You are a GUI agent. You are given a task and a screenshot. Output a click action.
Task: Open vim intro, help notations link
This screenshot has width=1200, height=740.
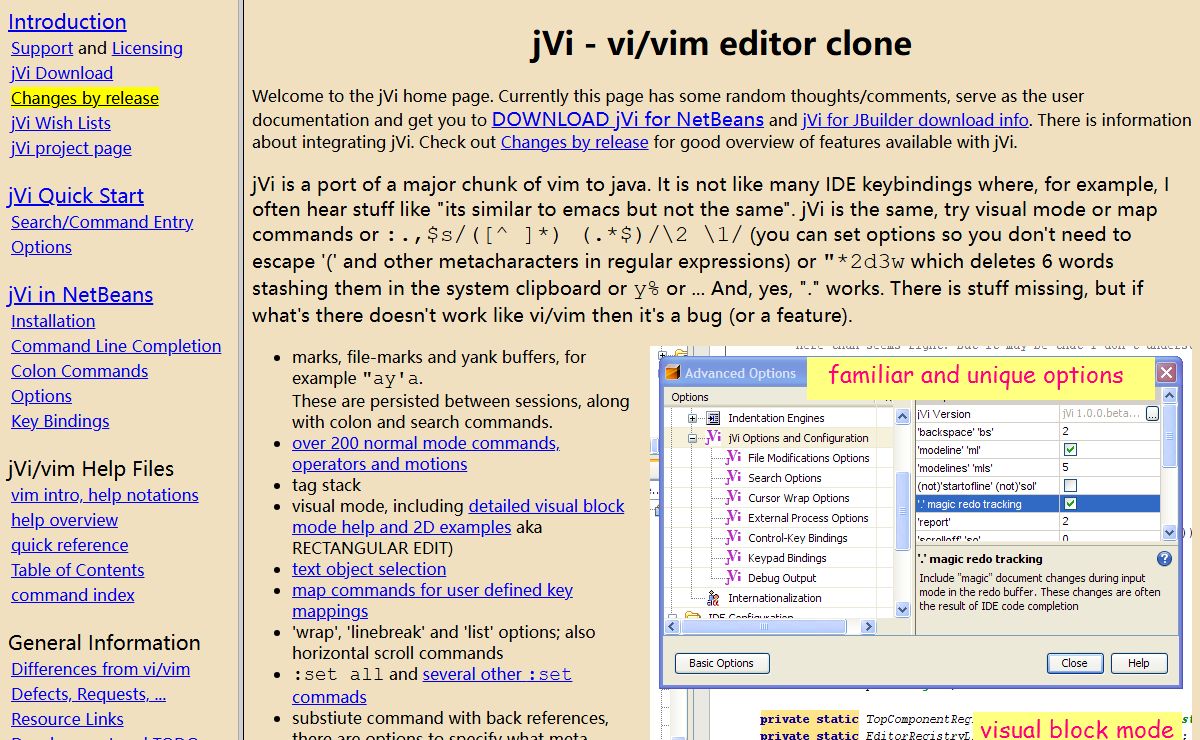105,495
